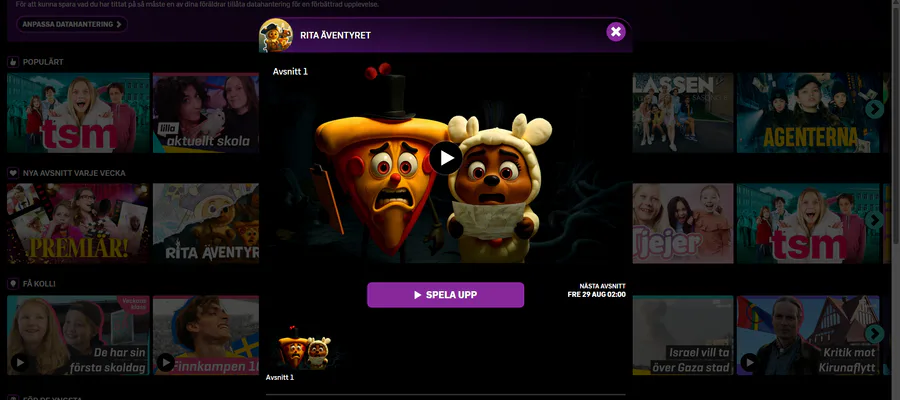Play the Kritik mot Kirunaflytt clip
900x400 pixels.
749,362
